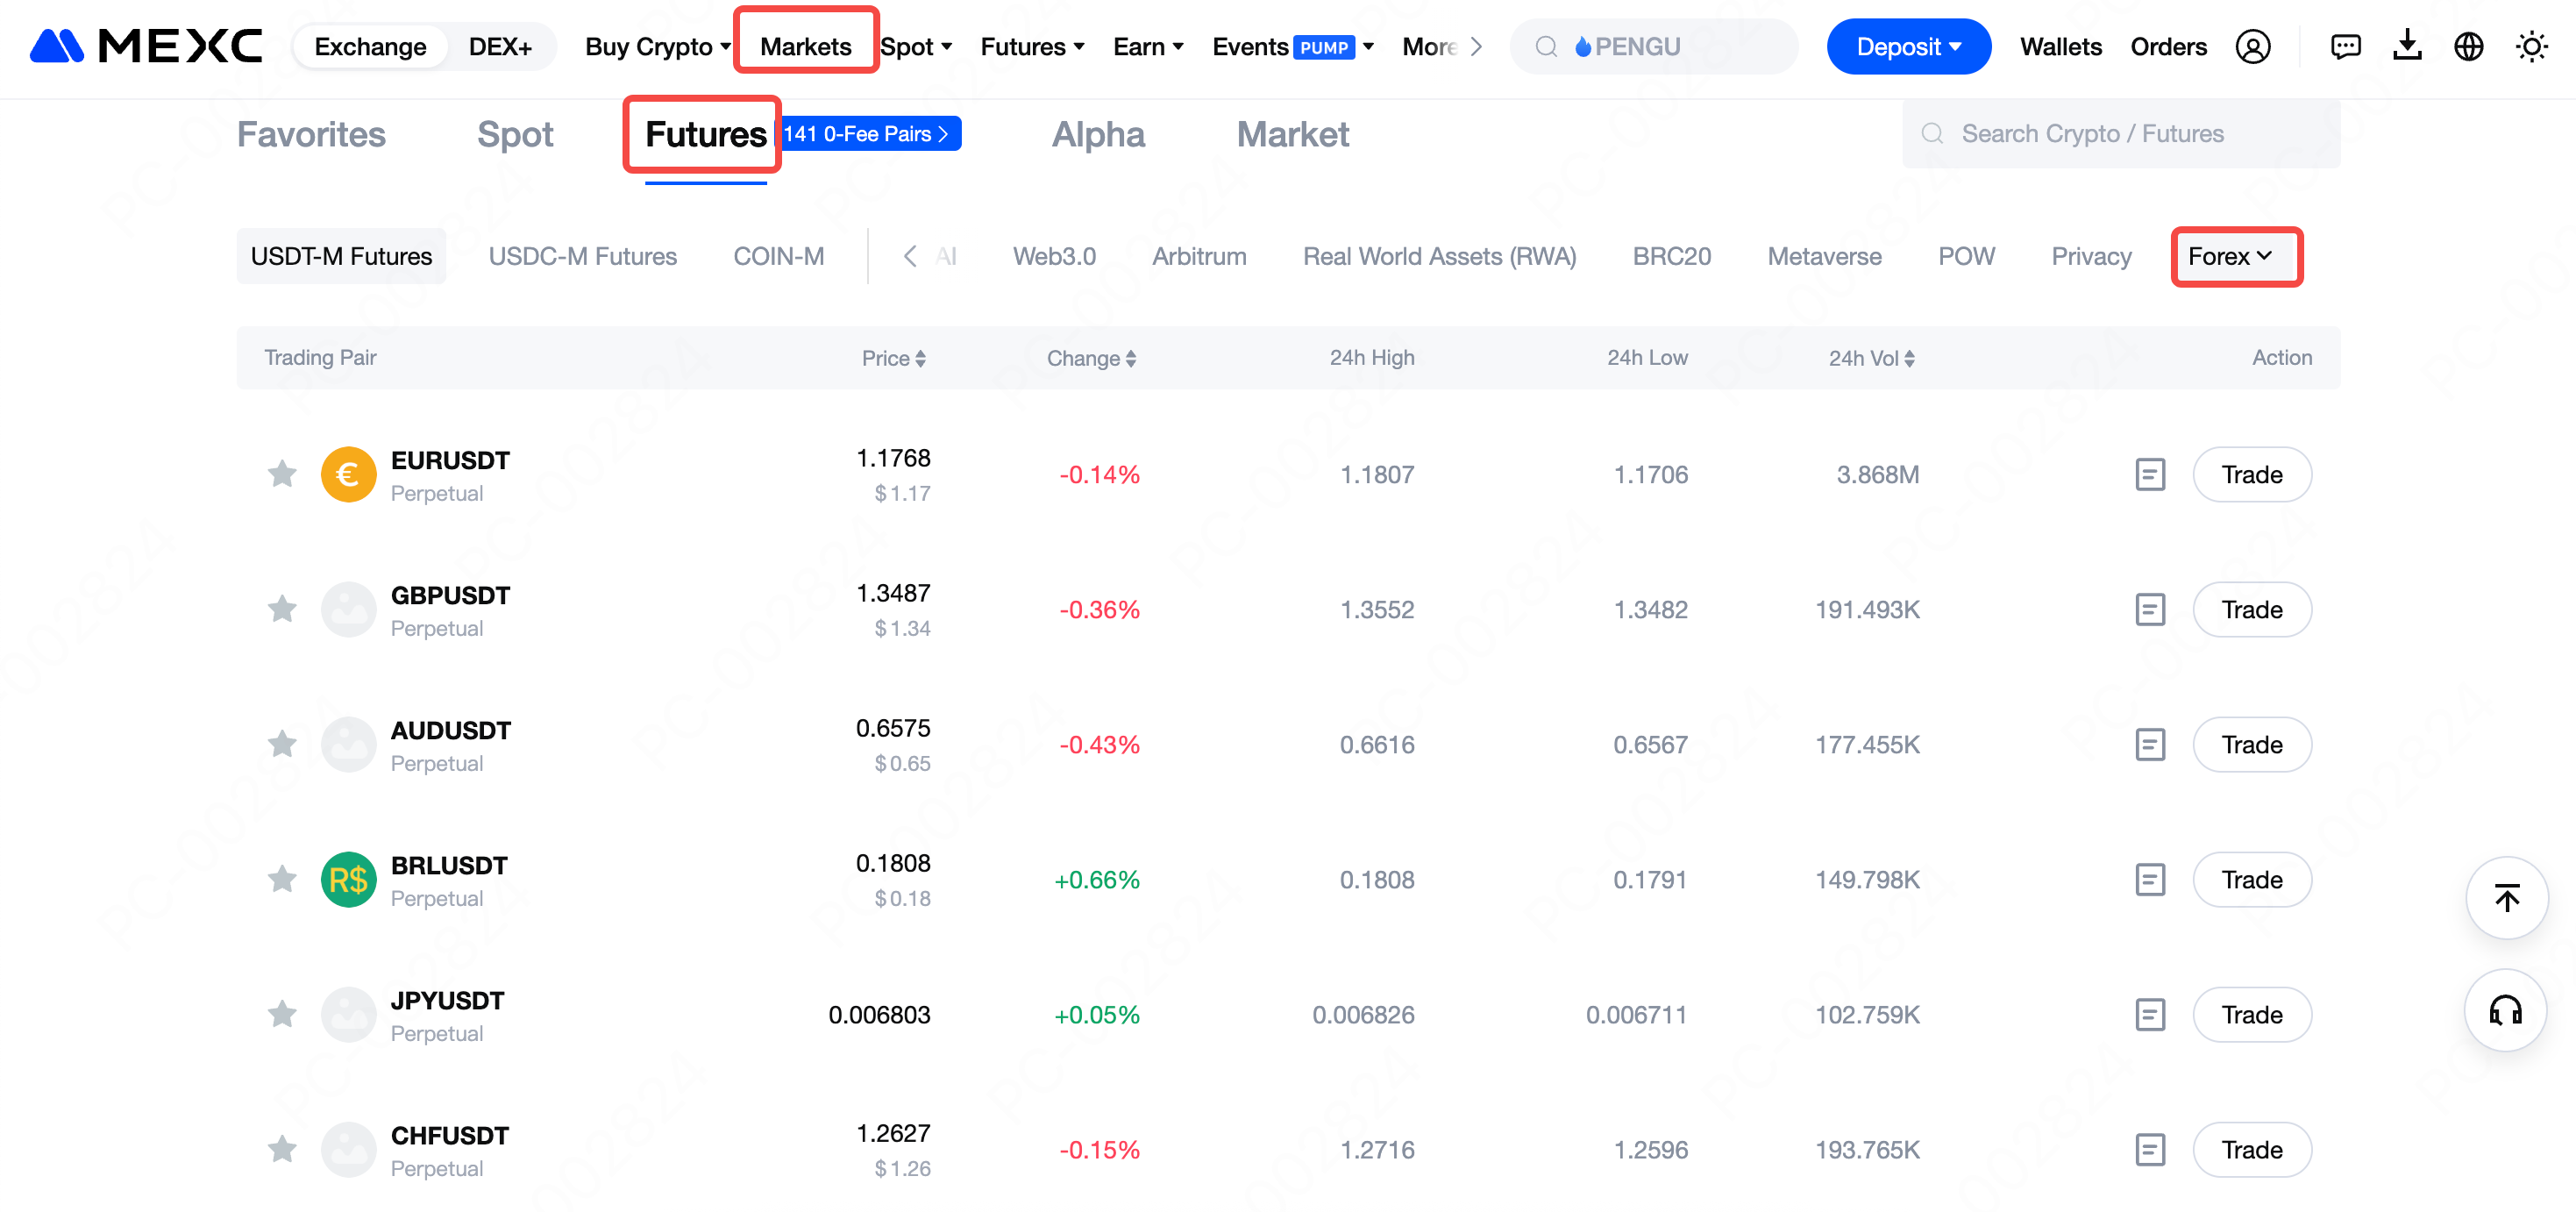Screen dimensions: 2576x1212
Task: Sort the table by 24h Vol
Action: (x=1871, y=358)
